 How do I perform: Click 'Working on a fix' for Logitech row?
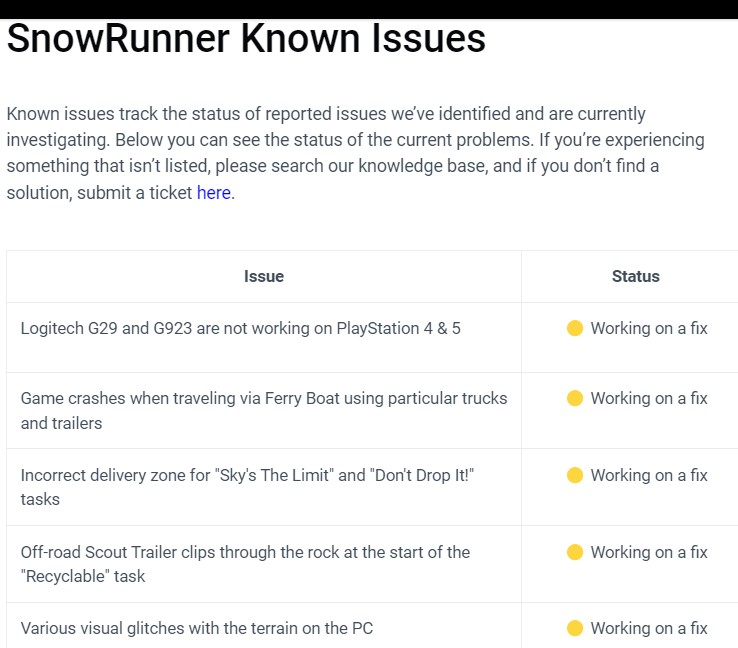click(649, 328)
